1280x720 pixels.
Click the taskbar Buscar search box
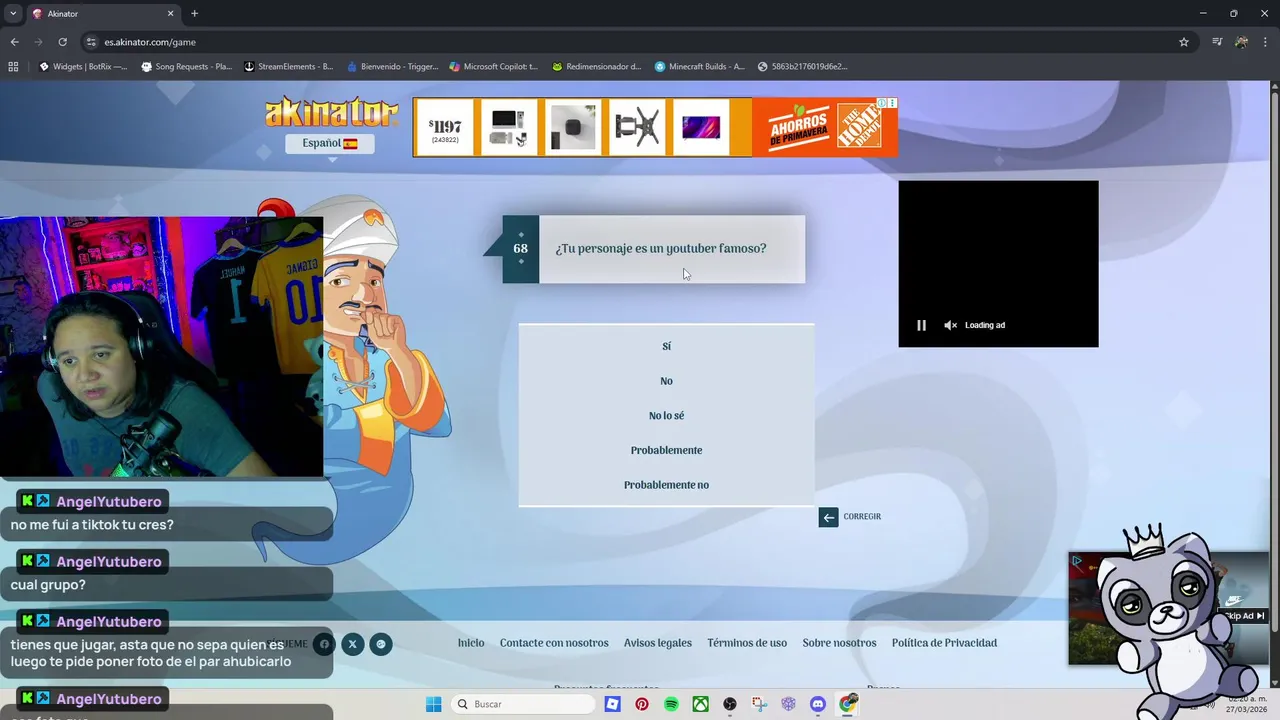tap(522, 704)
